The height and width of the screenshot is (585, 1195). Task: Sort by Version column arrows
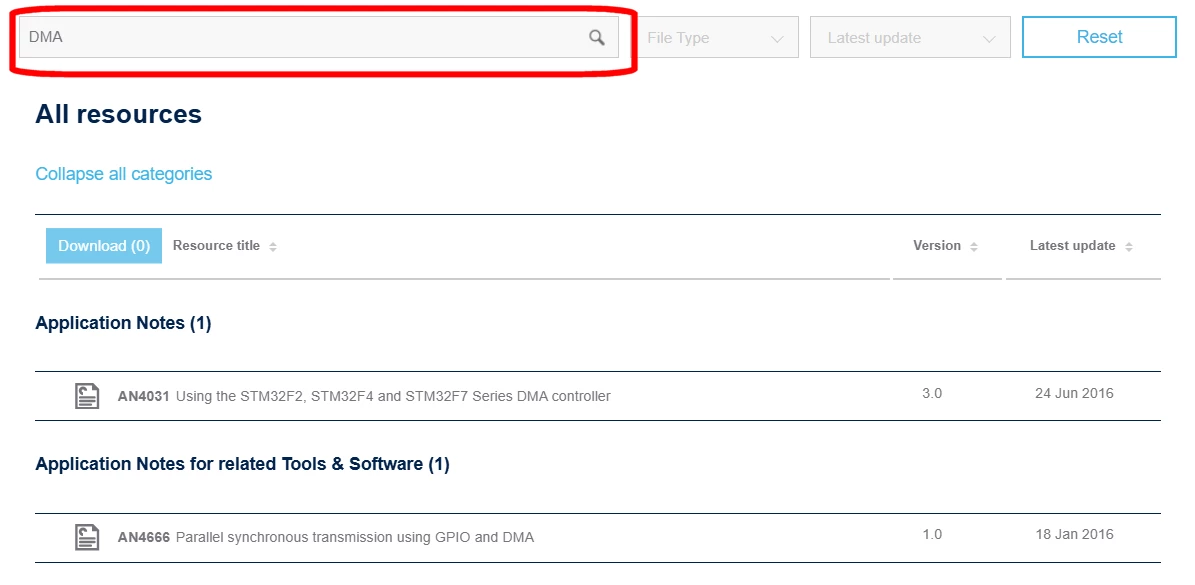[x=973, y=247]
